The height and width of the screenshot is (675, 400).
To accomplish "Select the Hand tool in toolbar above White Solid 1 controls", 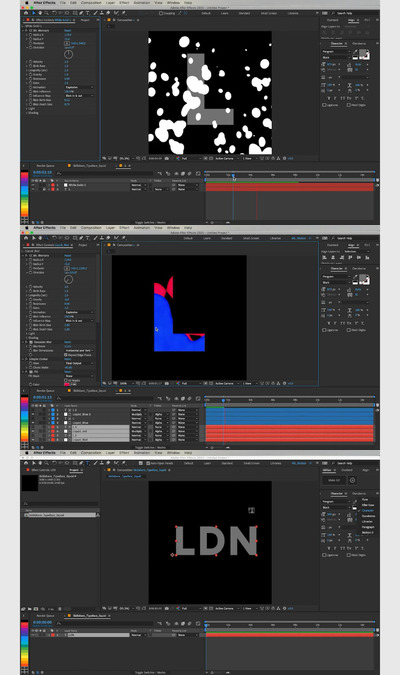I will [40, 13].
